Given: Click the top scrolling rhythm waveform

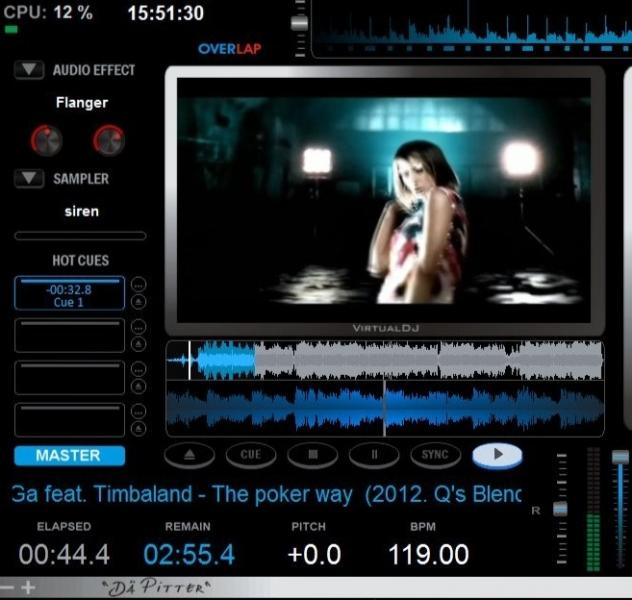Looking at the screenshot, I should (x=472, y=28).
